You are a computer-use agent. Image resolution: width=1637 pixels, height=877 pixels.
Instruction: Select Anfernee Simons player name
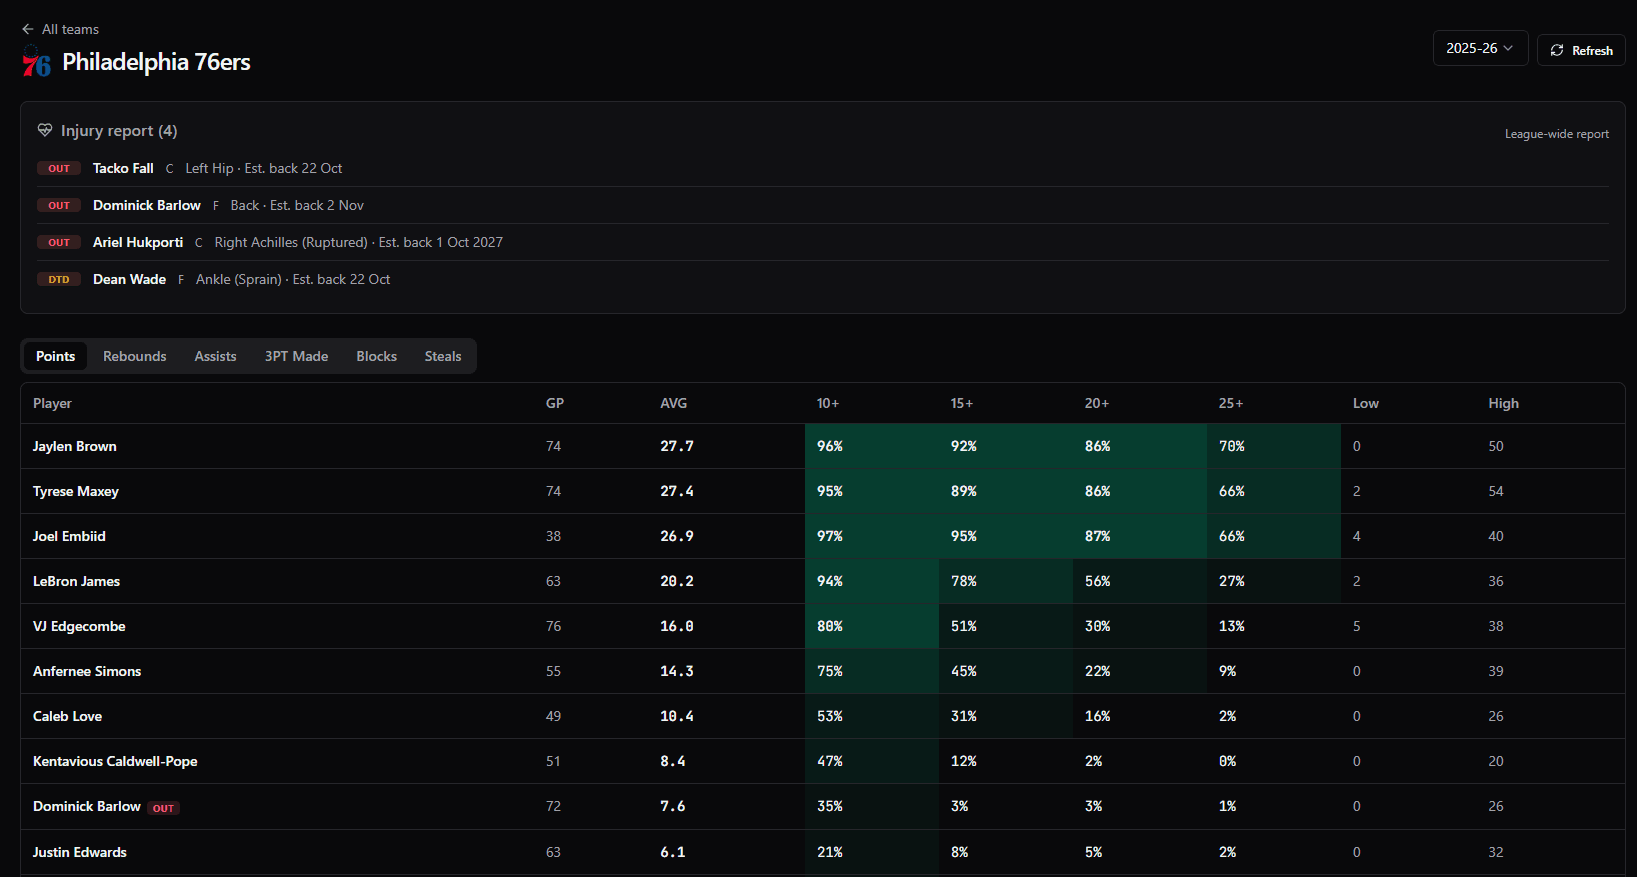click(87, 671)
